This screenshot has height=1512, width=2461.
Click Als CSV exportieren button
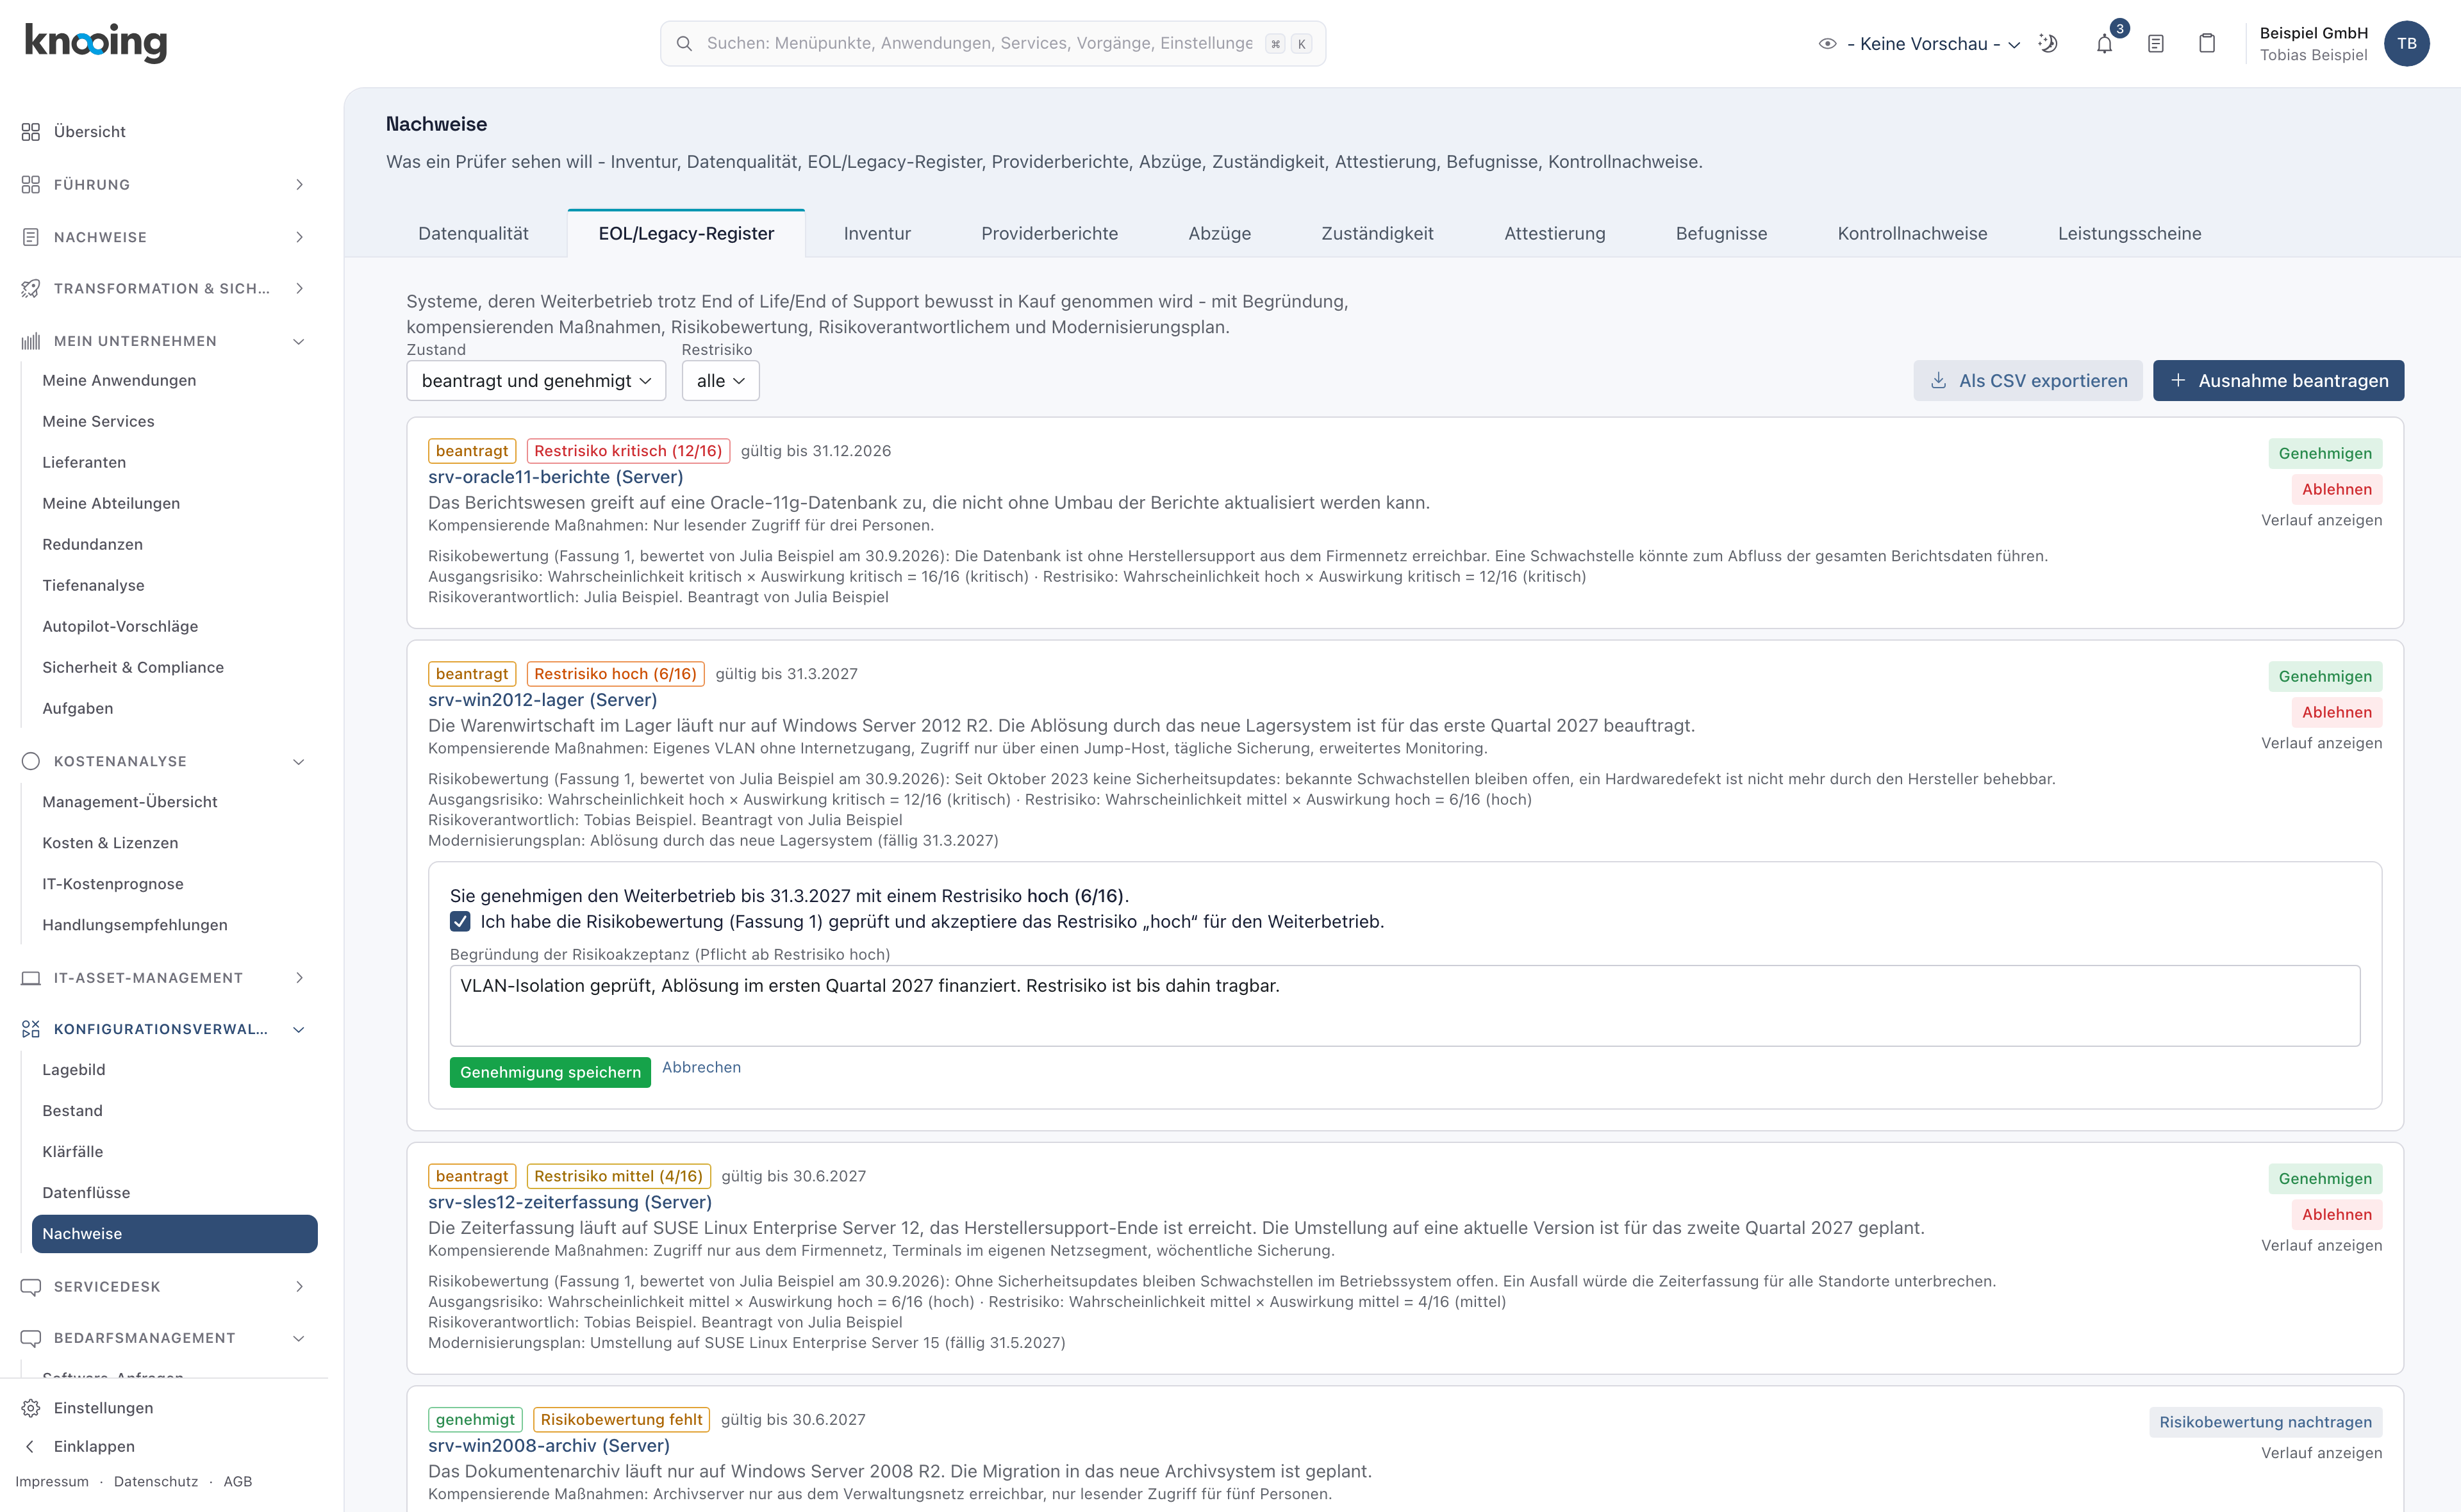(2027, 381)
